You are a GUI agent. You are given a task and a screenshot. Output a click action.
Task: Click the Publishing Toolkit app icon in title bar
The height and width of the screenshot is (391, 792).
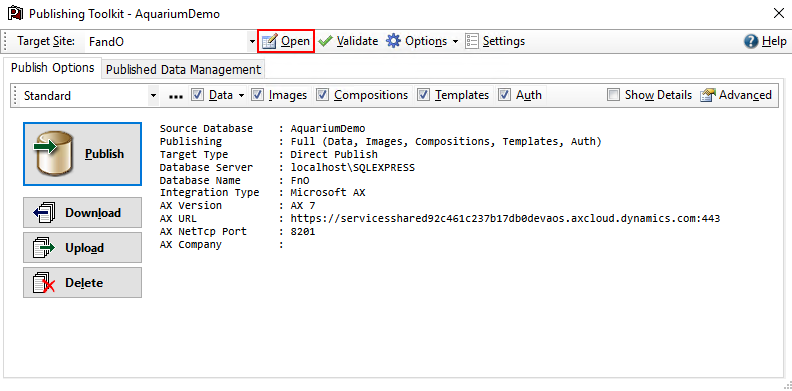16,14
